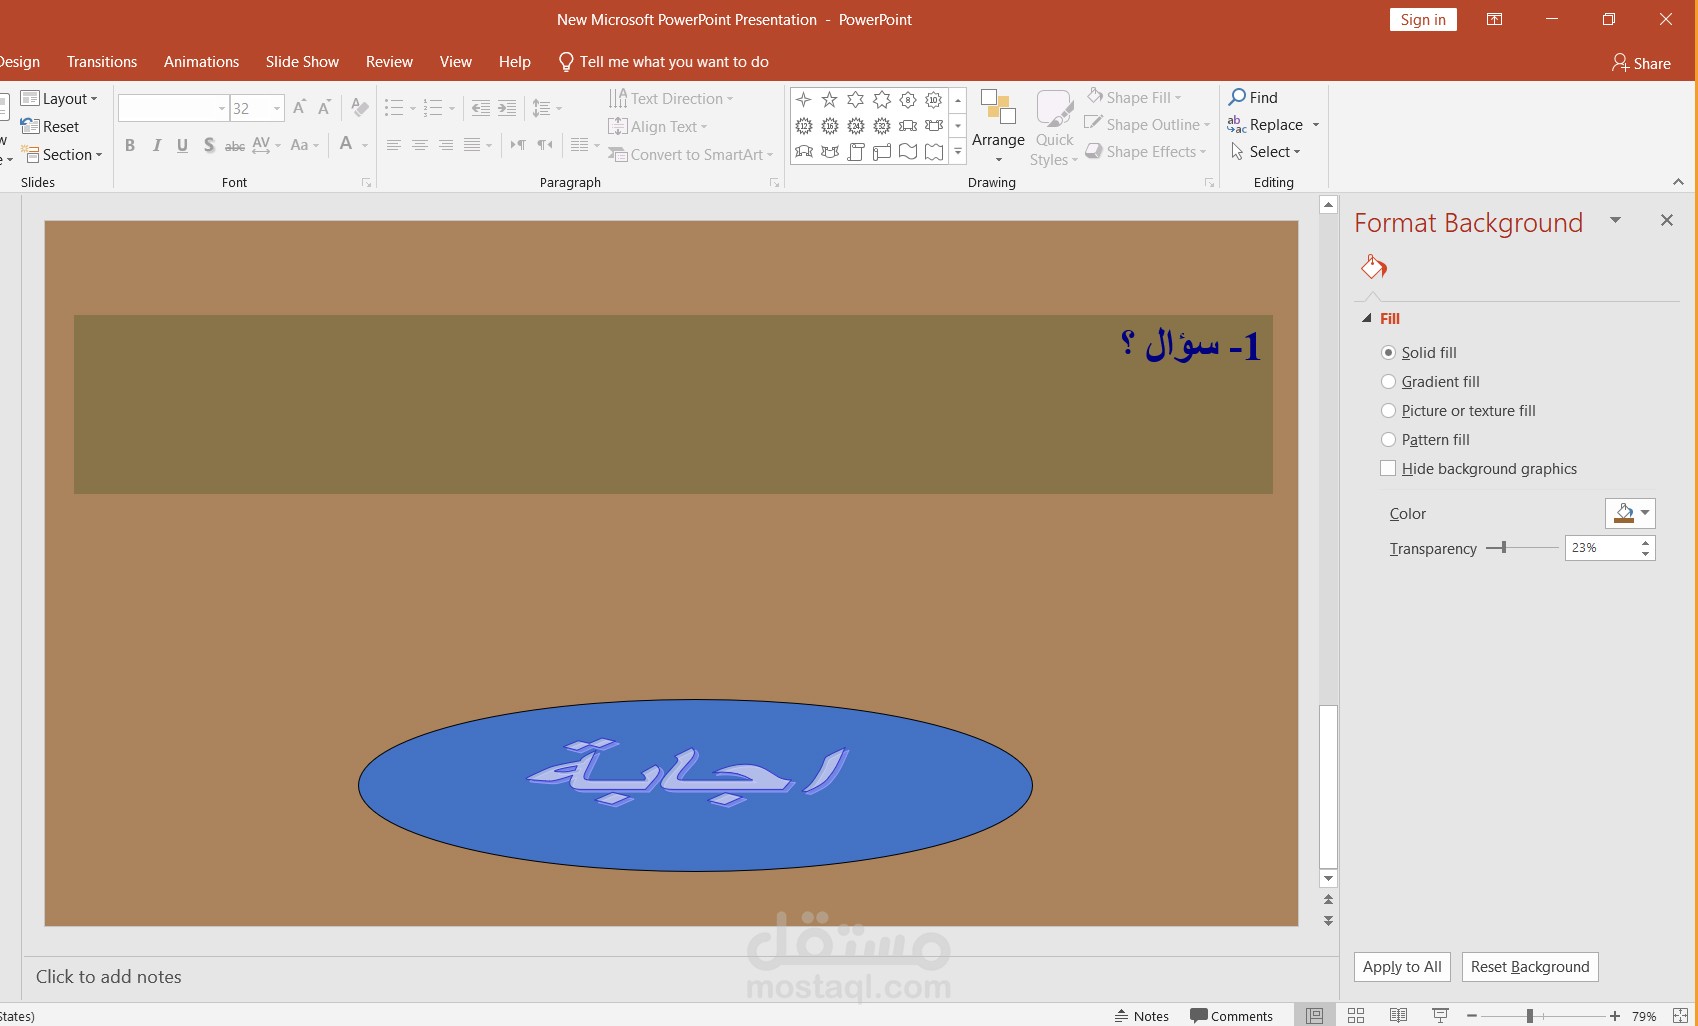Zoom out with minus button
The width and height of the screenshot is (1698, 1026).
tap(1472, 1016)
